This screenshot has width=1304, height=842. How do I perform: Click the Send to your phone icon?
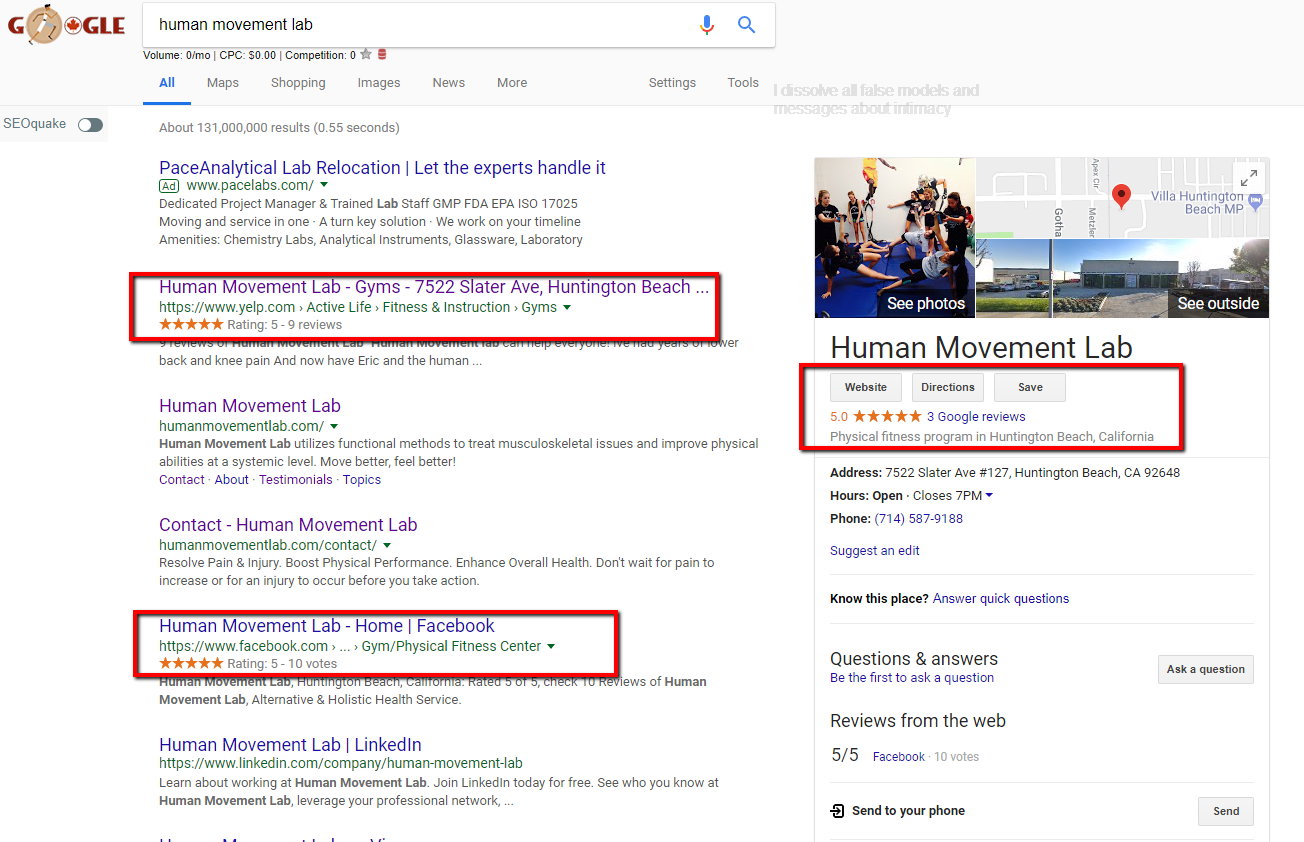point(837,811)
